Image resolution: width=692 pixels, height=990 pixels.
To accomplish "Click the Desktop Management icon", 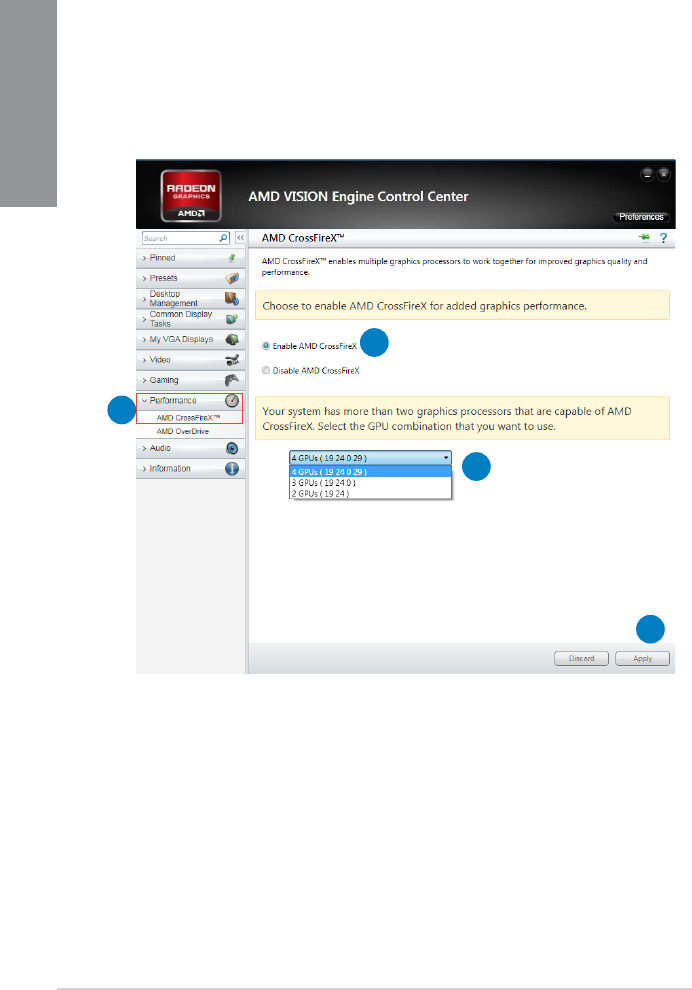I will point(232,298).
